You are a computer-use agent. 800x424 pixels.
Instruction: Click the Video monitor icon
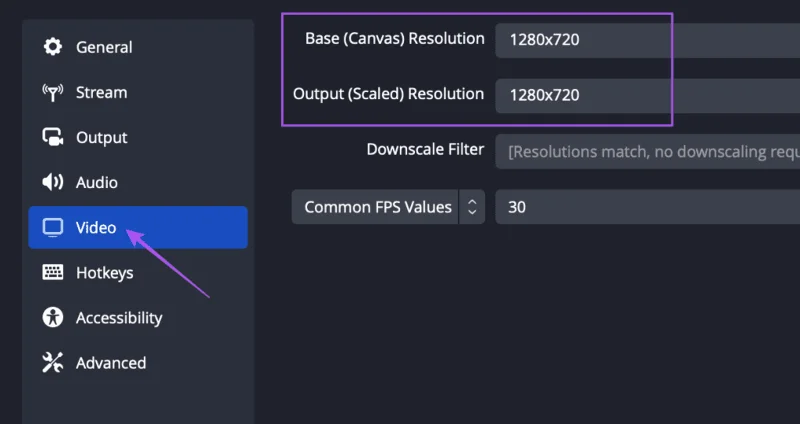(53, 228)
